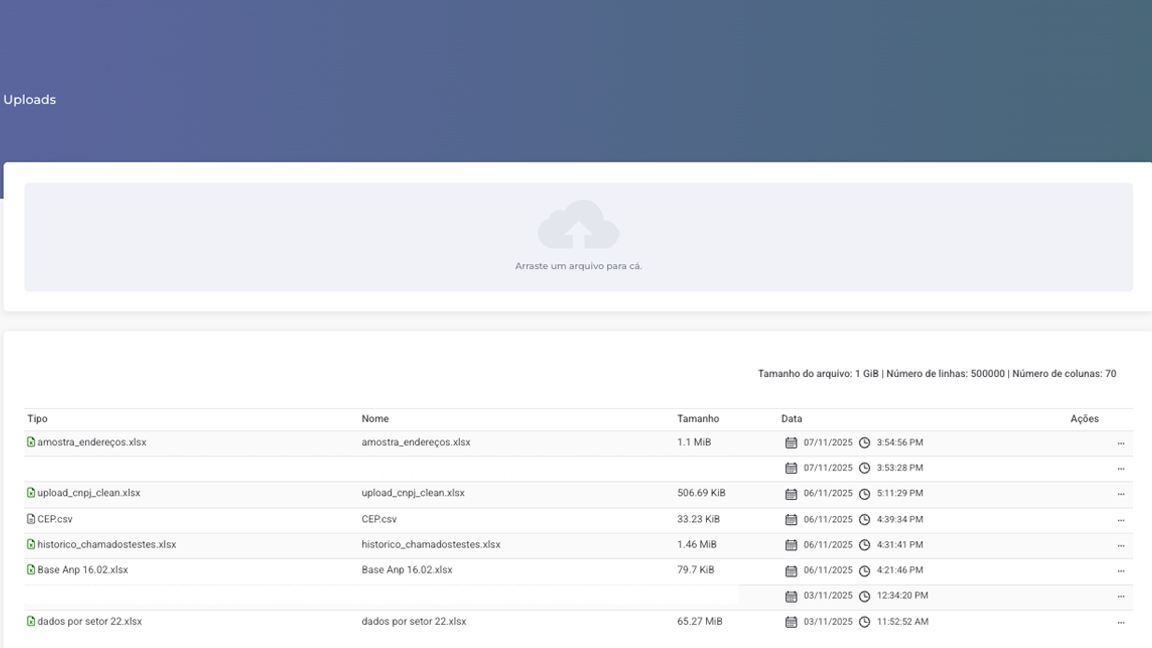Screen dimensions: 1152x648
Task: Click the cloud upload icon
Action: [x=578, y=225]
